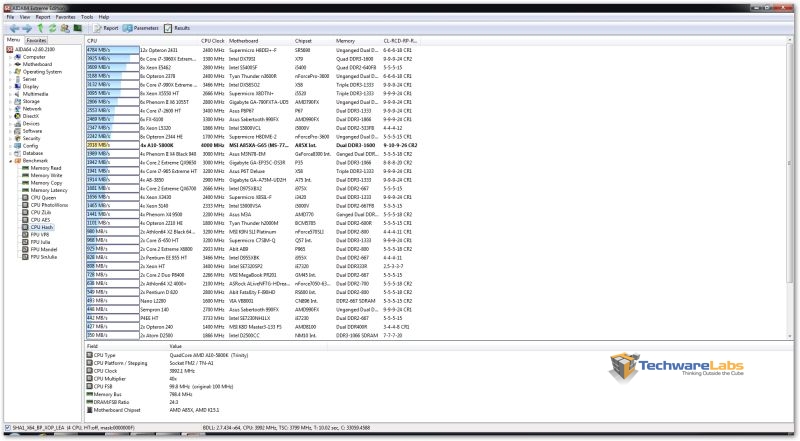Expand the Config tree node
The height and width of the screenshot is (441, 800).
[10, 146]
